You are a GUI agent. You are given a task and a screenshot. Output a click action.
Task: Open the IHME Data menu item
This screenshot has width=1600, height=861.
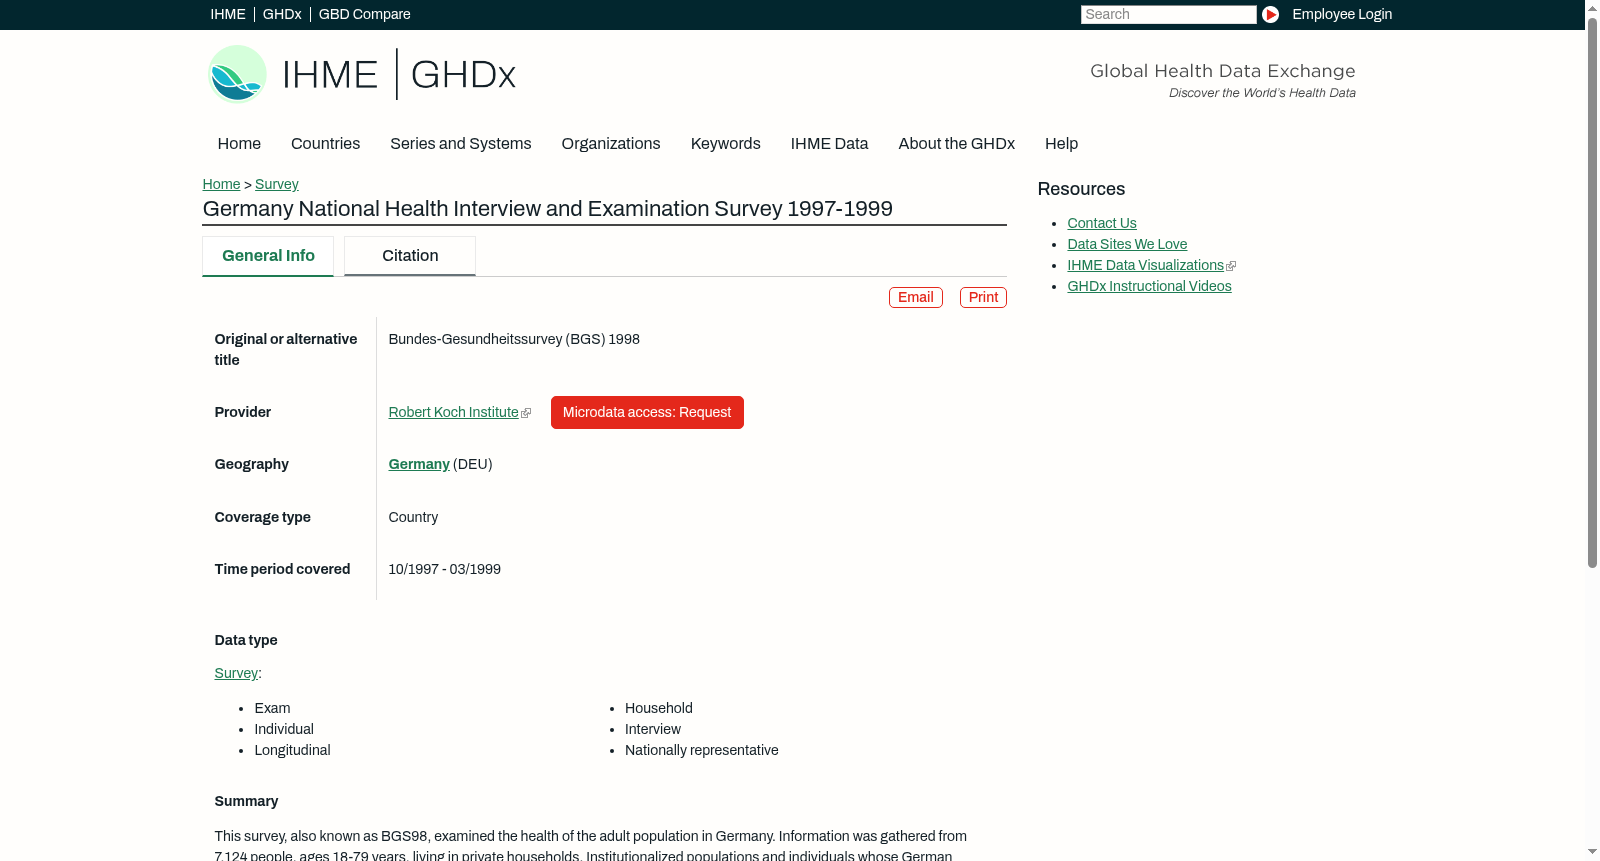pyautogui.click(x=830, y=143)
